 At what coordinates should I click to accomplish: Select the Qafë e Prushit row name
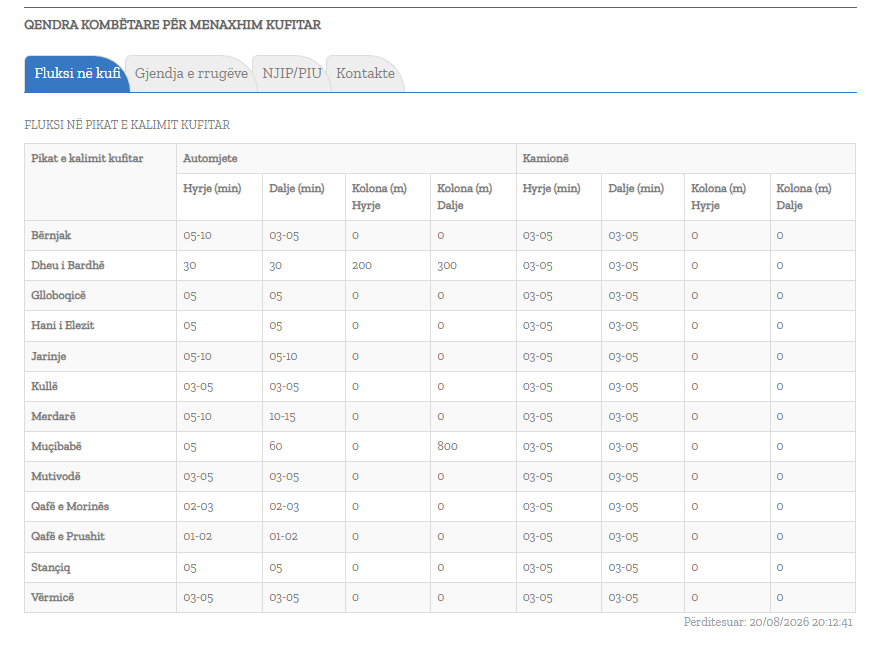pyautogui.click(x=68, y=537)
